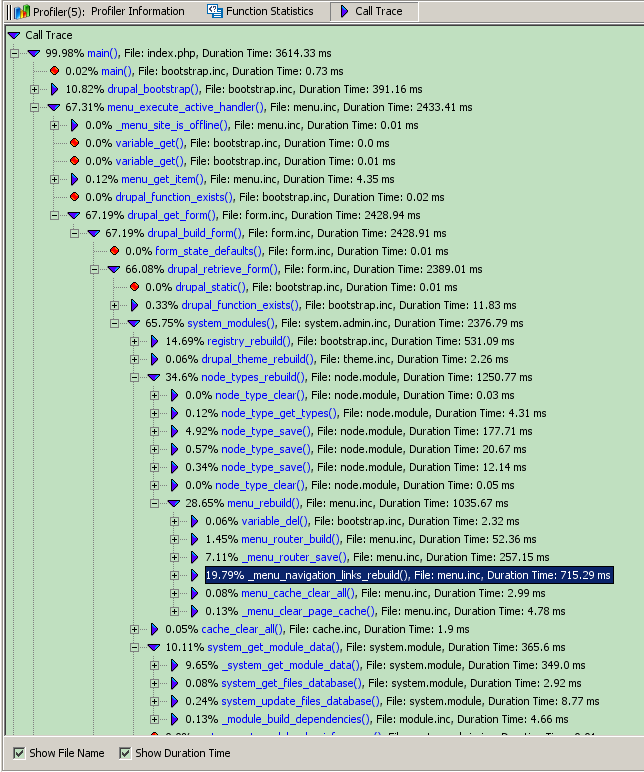Open the variable_get() link with 0.0 ms
The image size is (644, 772).
click(x=150, y=143)
